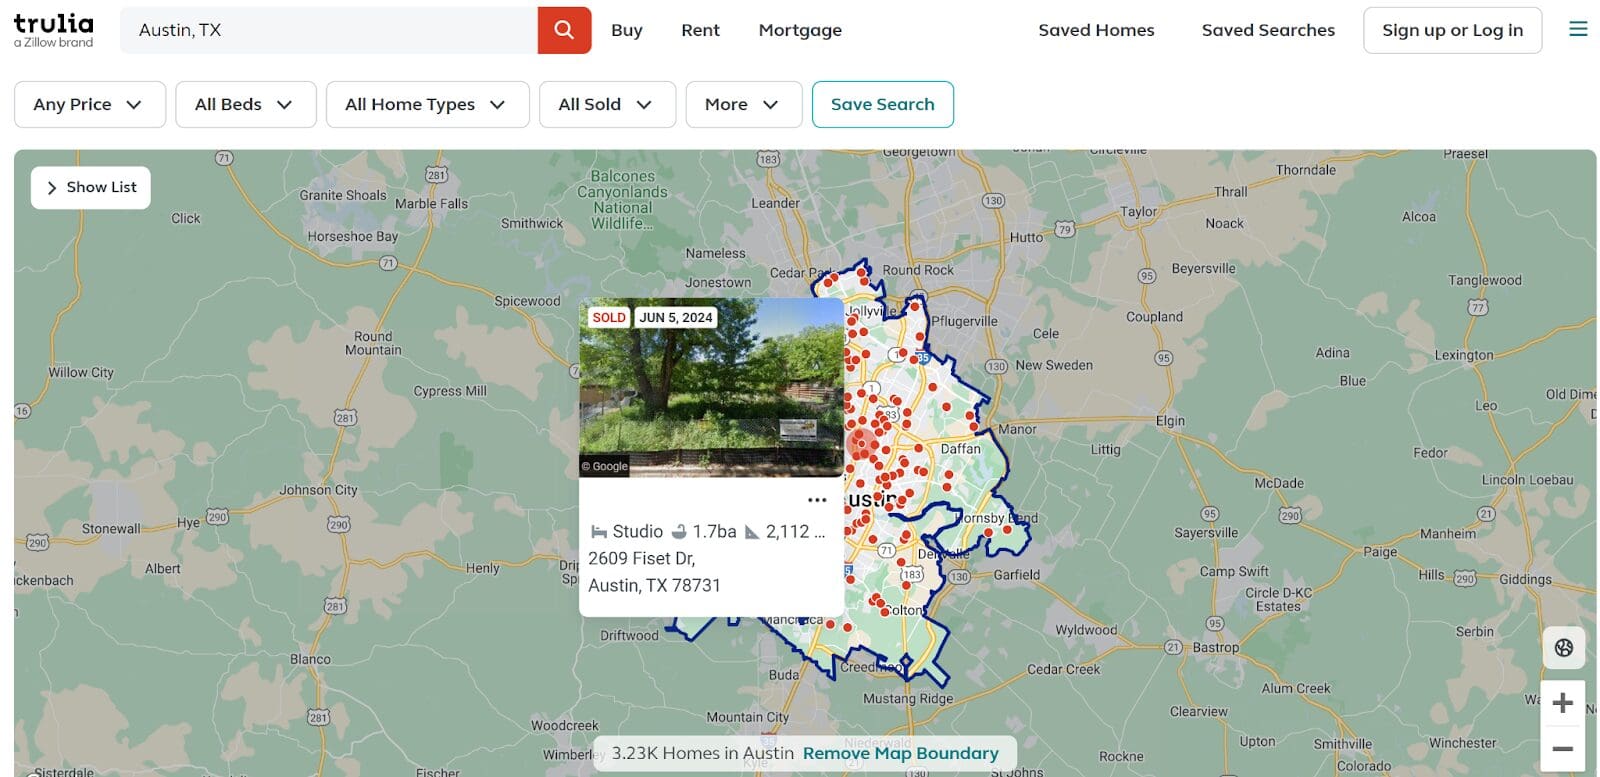
Task: Expand the Any Price dropdown
Action: coord(89,104)
